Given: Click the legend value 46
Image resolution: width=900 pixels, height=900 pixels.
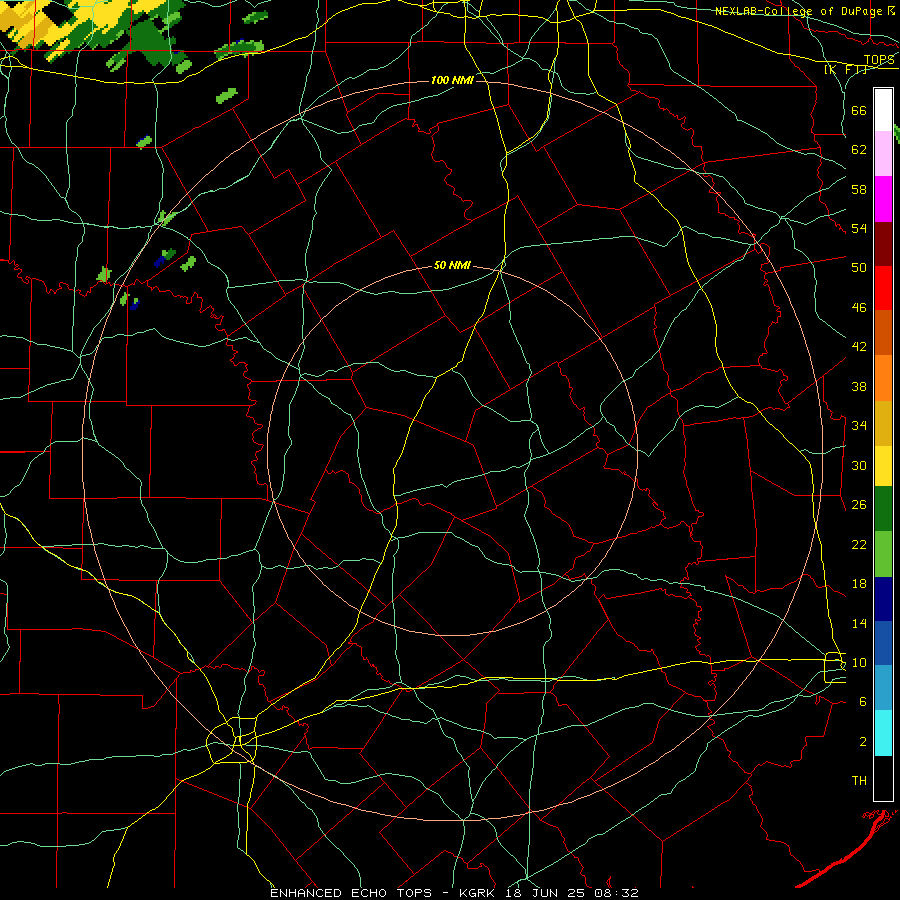Looking at the screenshot, I should pyautogui.click(x=859, y=307).
